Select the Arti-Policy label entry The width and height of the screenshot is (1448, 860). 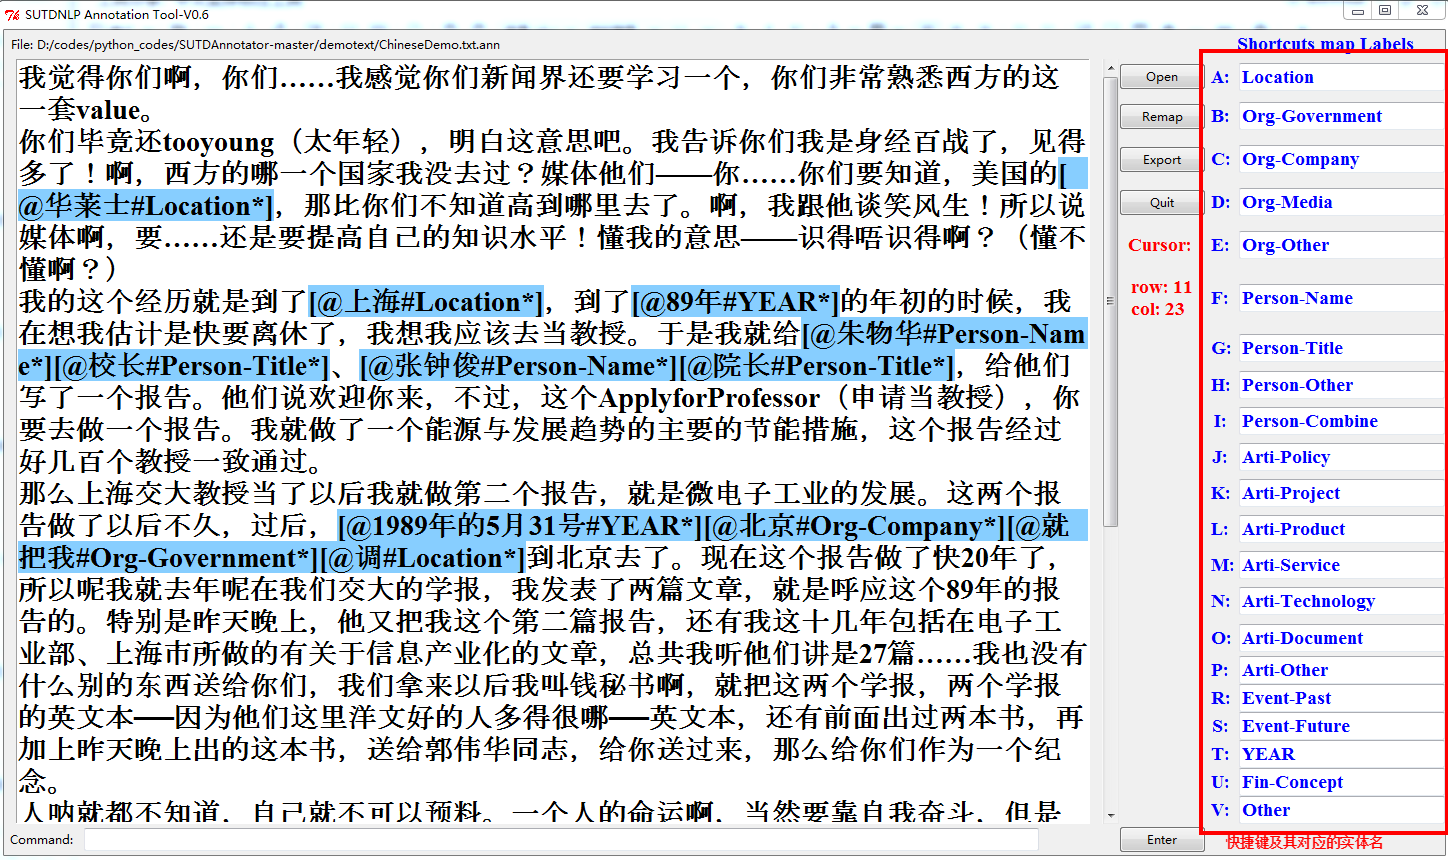[x=1342, y=458]
